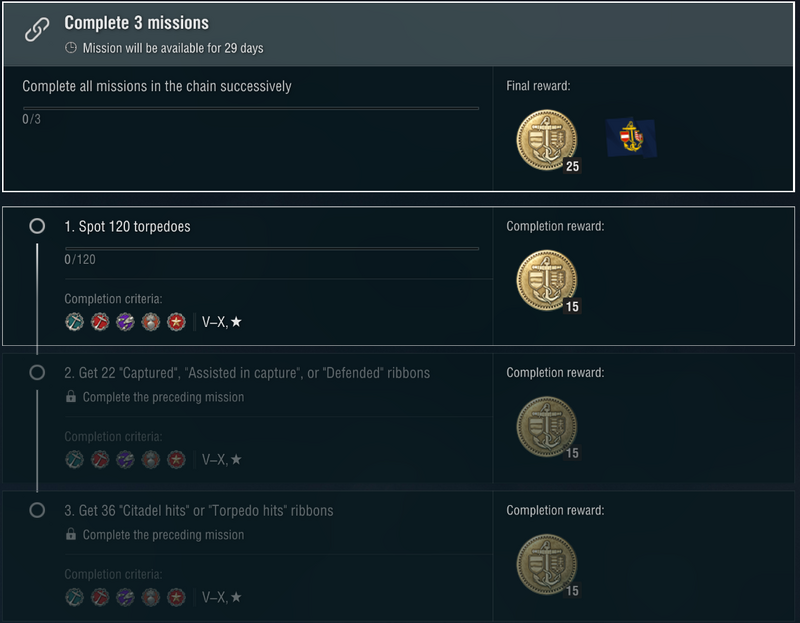
Task: Click the 15-token reward coin for mission 3
Action: coord(546,564)
